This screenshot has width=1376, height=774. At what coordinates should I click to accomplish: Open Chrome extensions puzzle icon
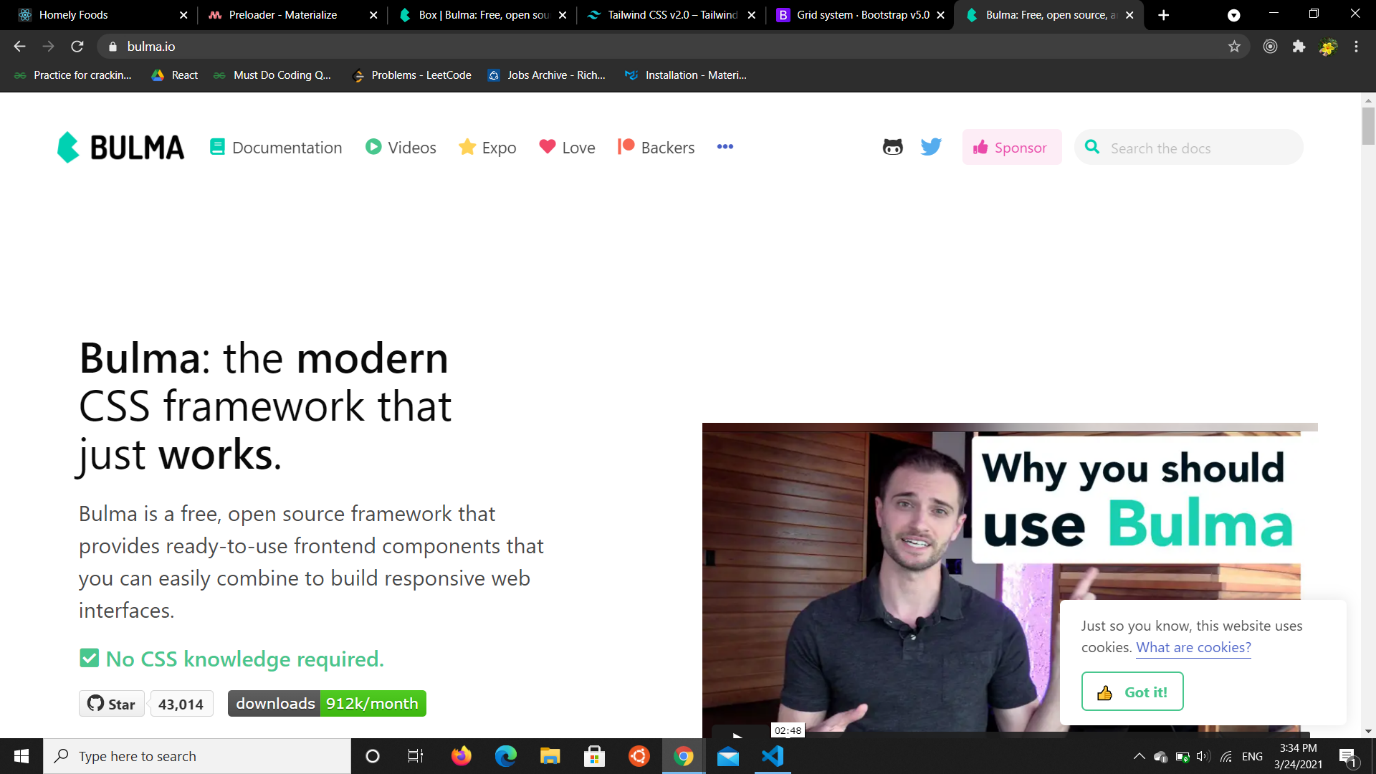click(1299, 46)
